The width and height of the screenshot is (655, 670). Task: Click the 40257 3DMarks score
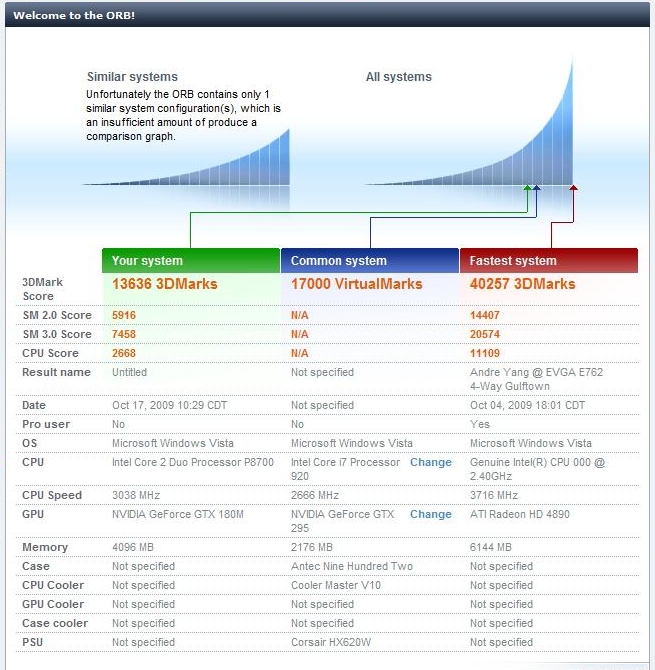click(523, 284)
